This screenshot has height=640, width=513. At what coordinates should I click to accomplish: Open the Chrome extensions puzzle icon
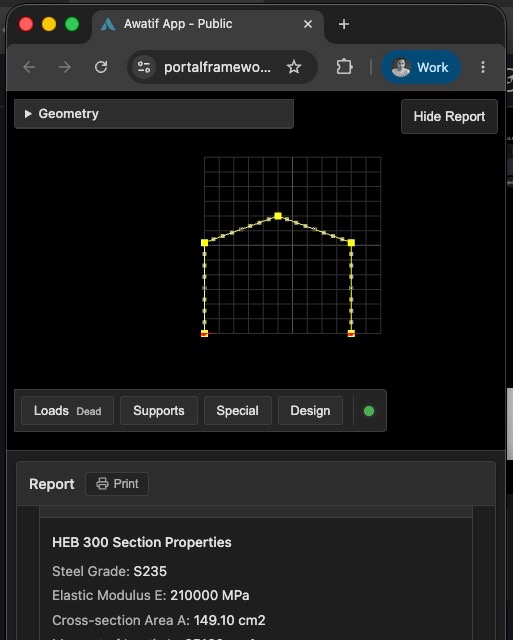pos(344,67)
